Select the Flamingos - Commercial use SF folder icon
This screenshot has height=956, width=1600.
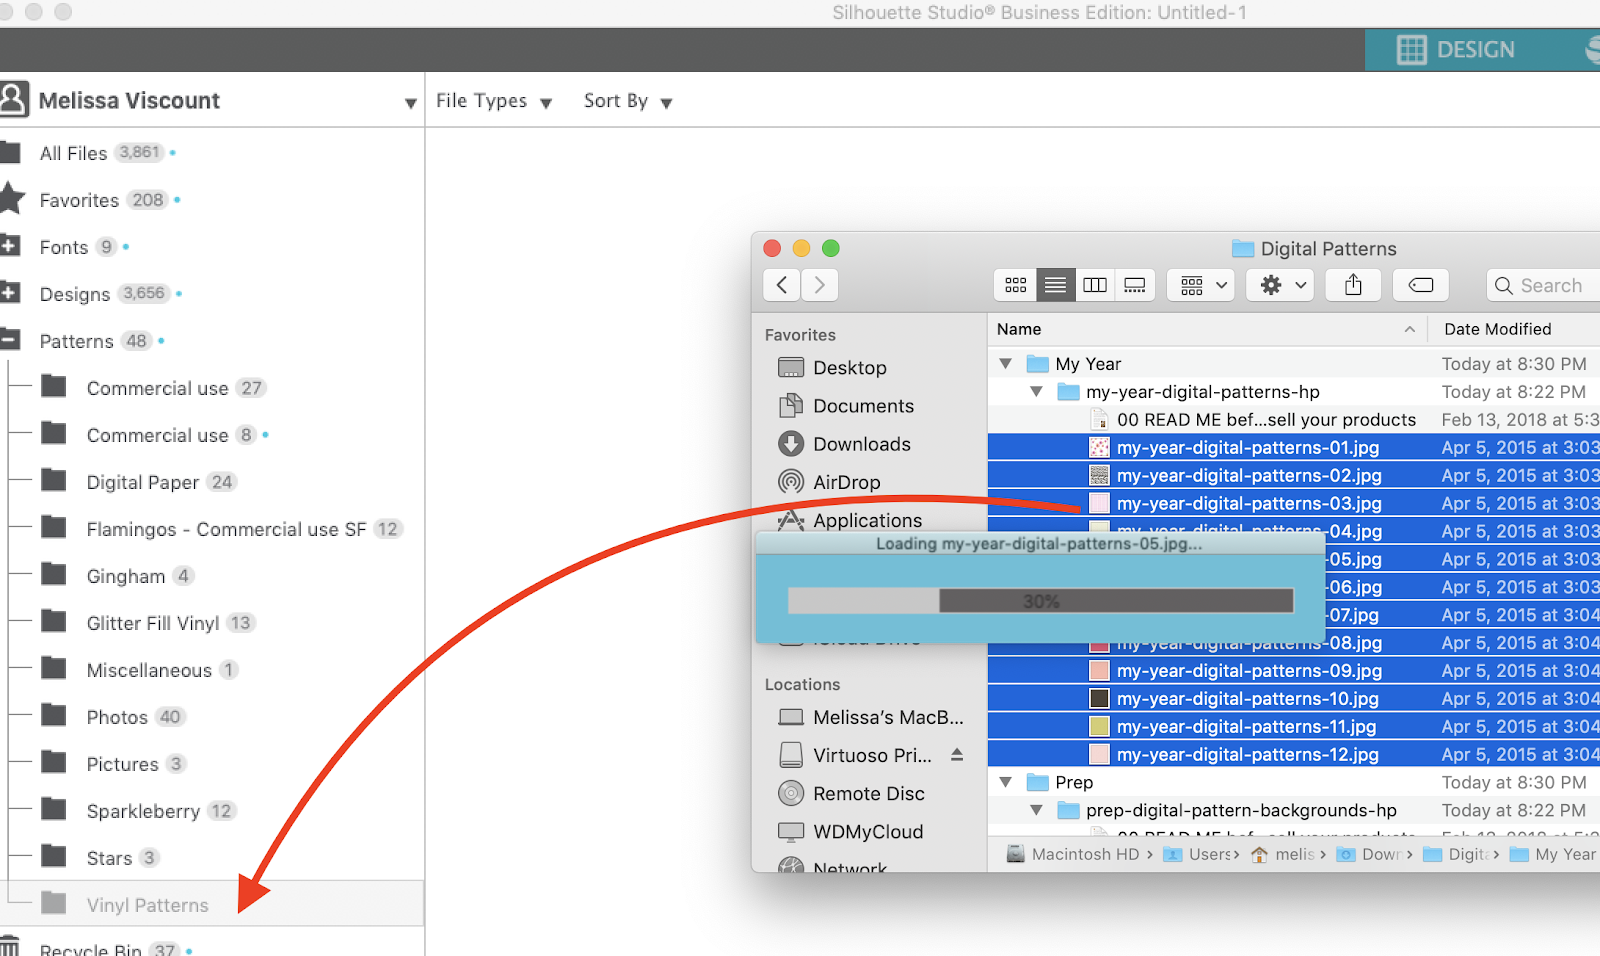pyautogui.click(x=54, y=528)
